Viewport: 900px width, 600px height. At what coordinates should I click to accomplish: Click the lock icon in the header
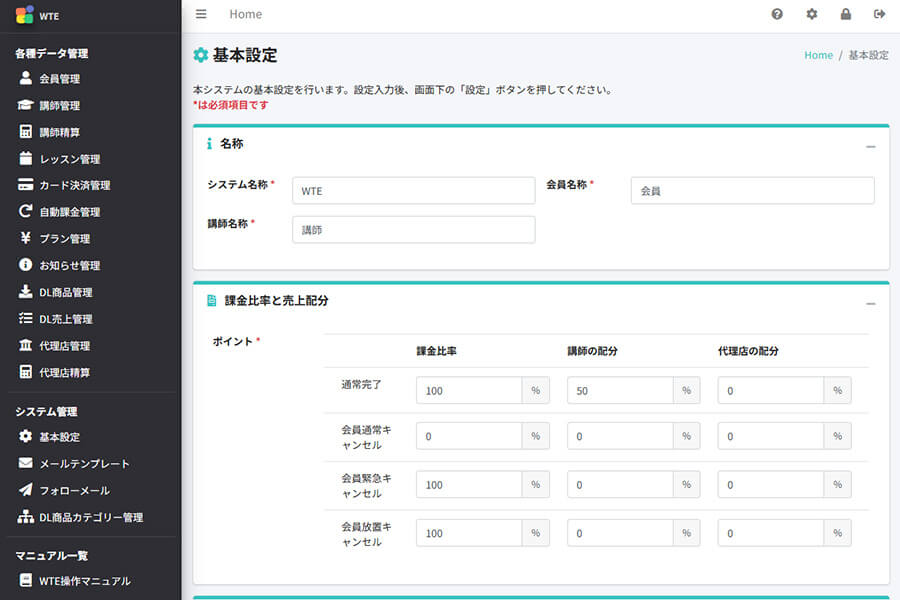tap(845, 15)
